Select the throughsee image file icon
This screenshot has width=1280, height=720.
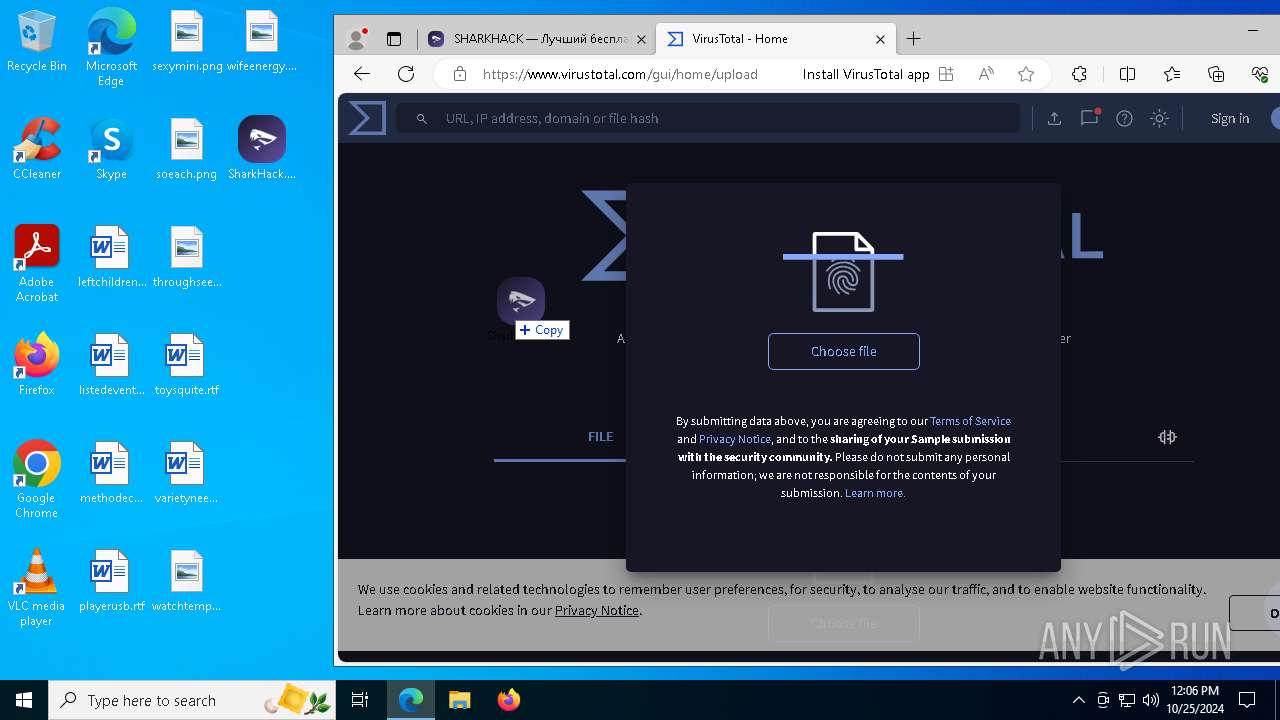tap(187, 257)
